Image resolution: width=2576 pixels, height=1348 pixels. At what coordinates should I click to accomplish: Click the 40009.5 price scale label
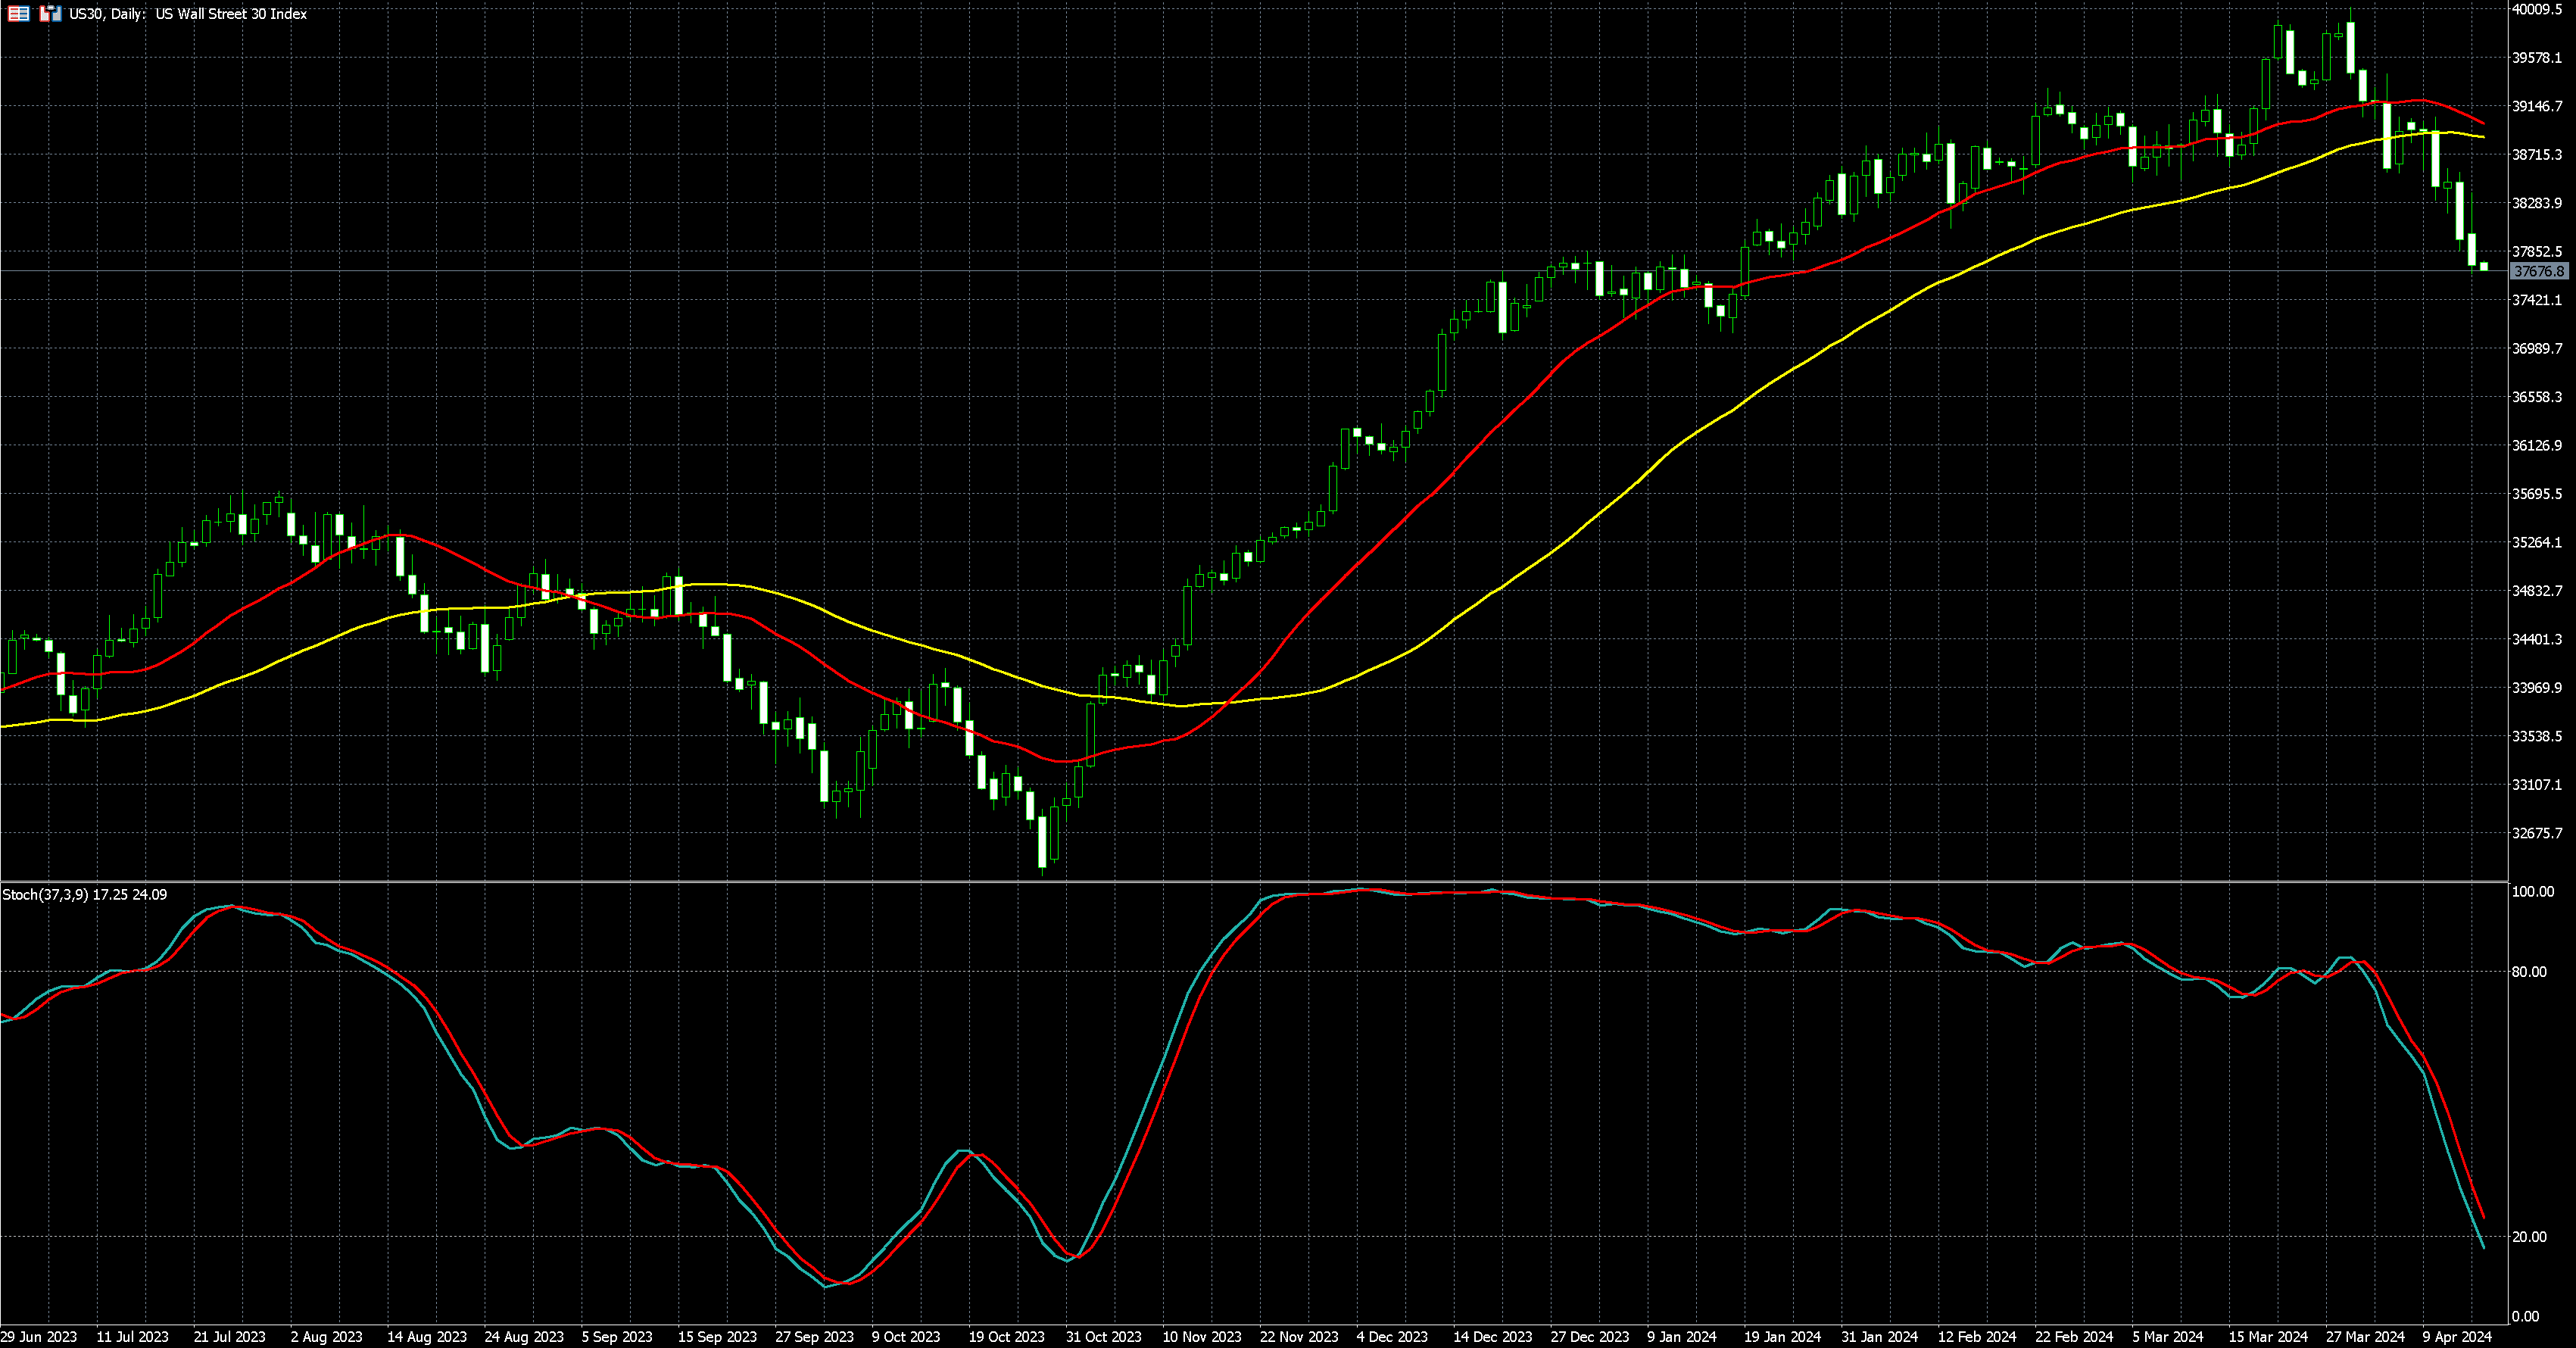2537,9
